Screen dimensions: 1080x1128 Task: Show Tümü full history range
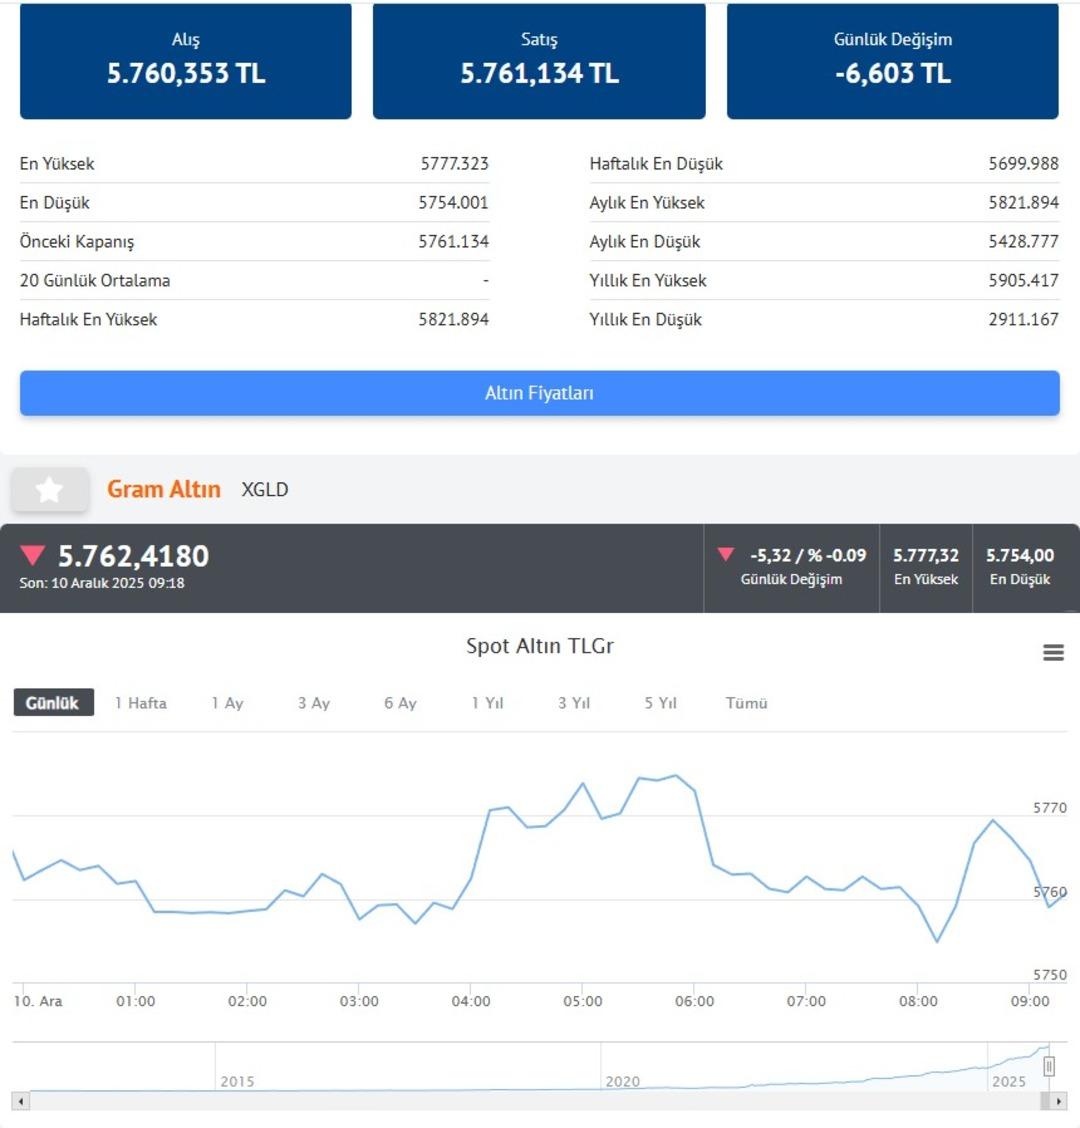pyautogui.click(x=746, y=703)
